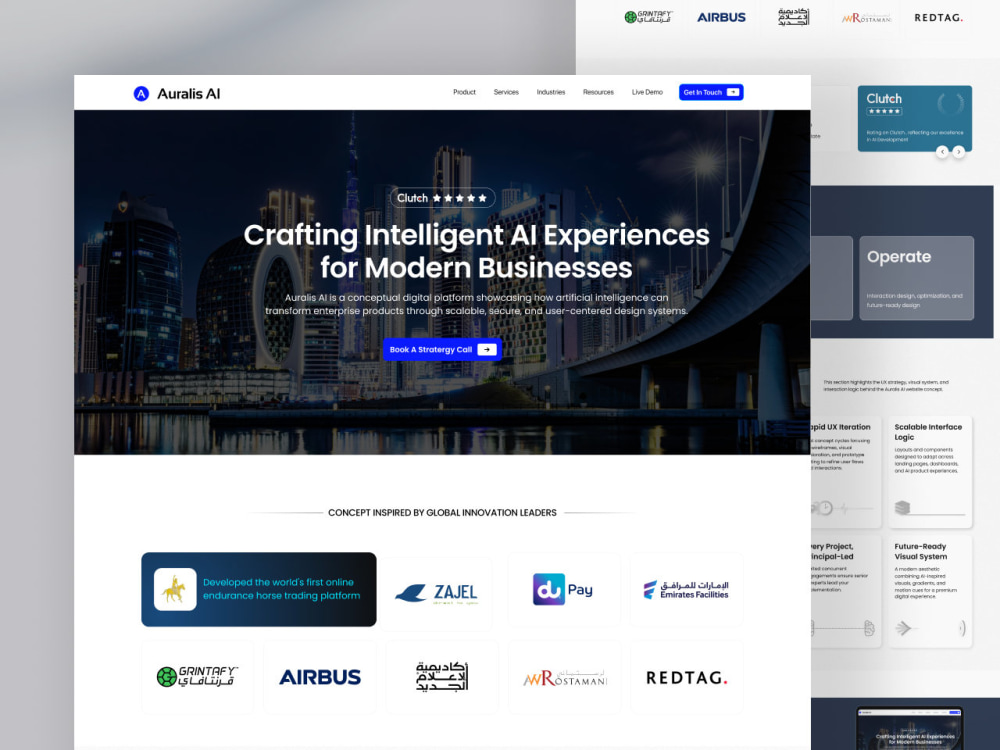Click the Emirates Facilities logo card
The image size is (1000, 750).
pos(686,589)
